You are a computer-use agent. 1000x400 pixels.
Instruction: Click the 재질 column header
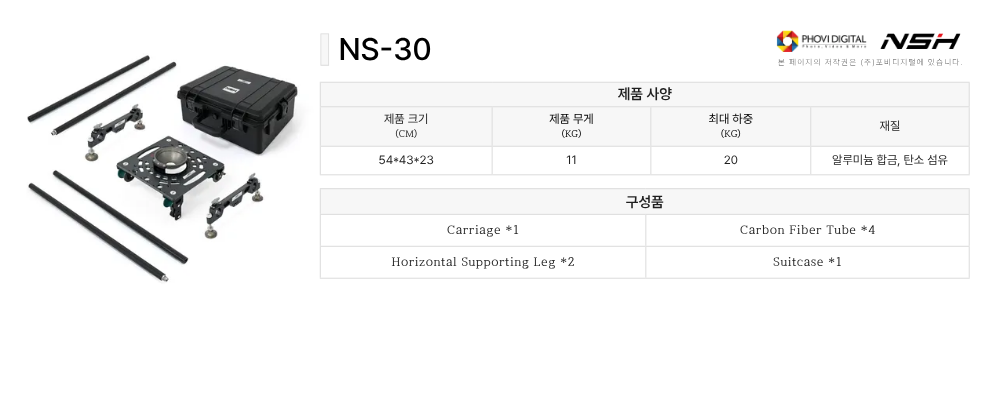pyautogui.click(x=889, y=126)
